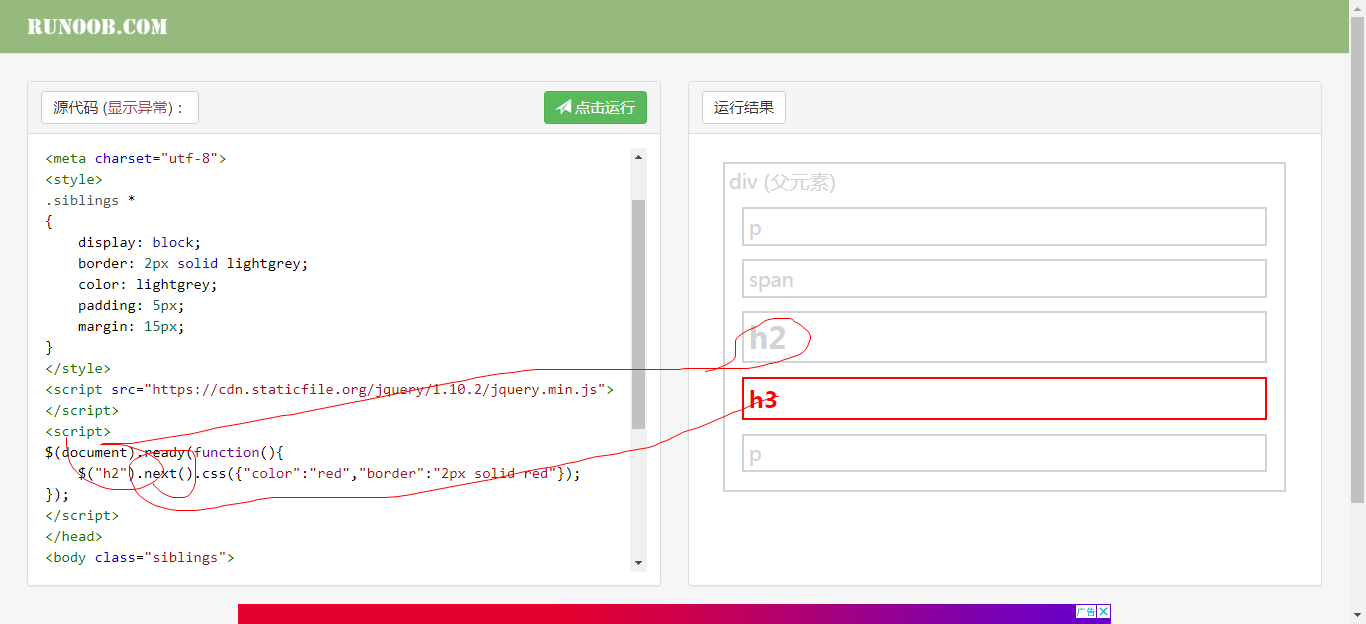Click code editor scroll up arrow
Image resolution: width=1366 pixels, height=624 pixels.
click(x=638, y=156)
